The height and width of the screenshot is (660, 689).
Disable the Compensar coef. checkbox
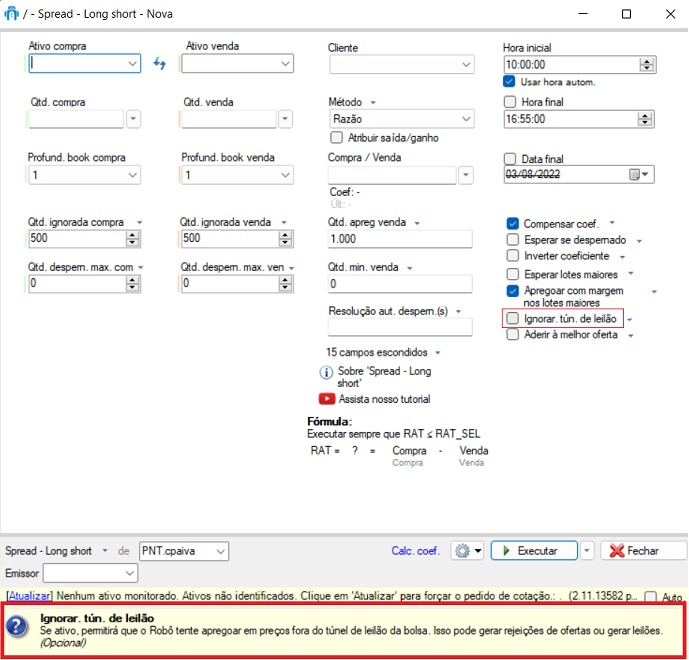point(513,223)
